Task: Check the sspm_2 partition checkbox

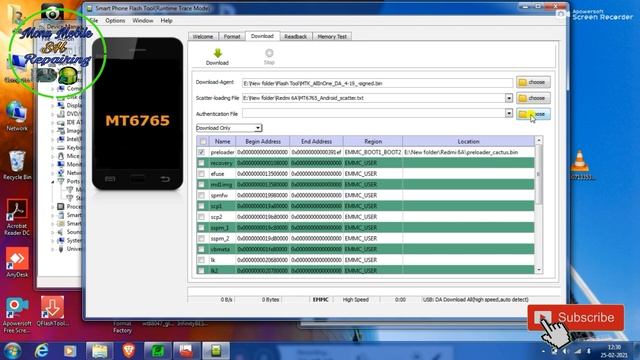Action: tap(201, 238)
